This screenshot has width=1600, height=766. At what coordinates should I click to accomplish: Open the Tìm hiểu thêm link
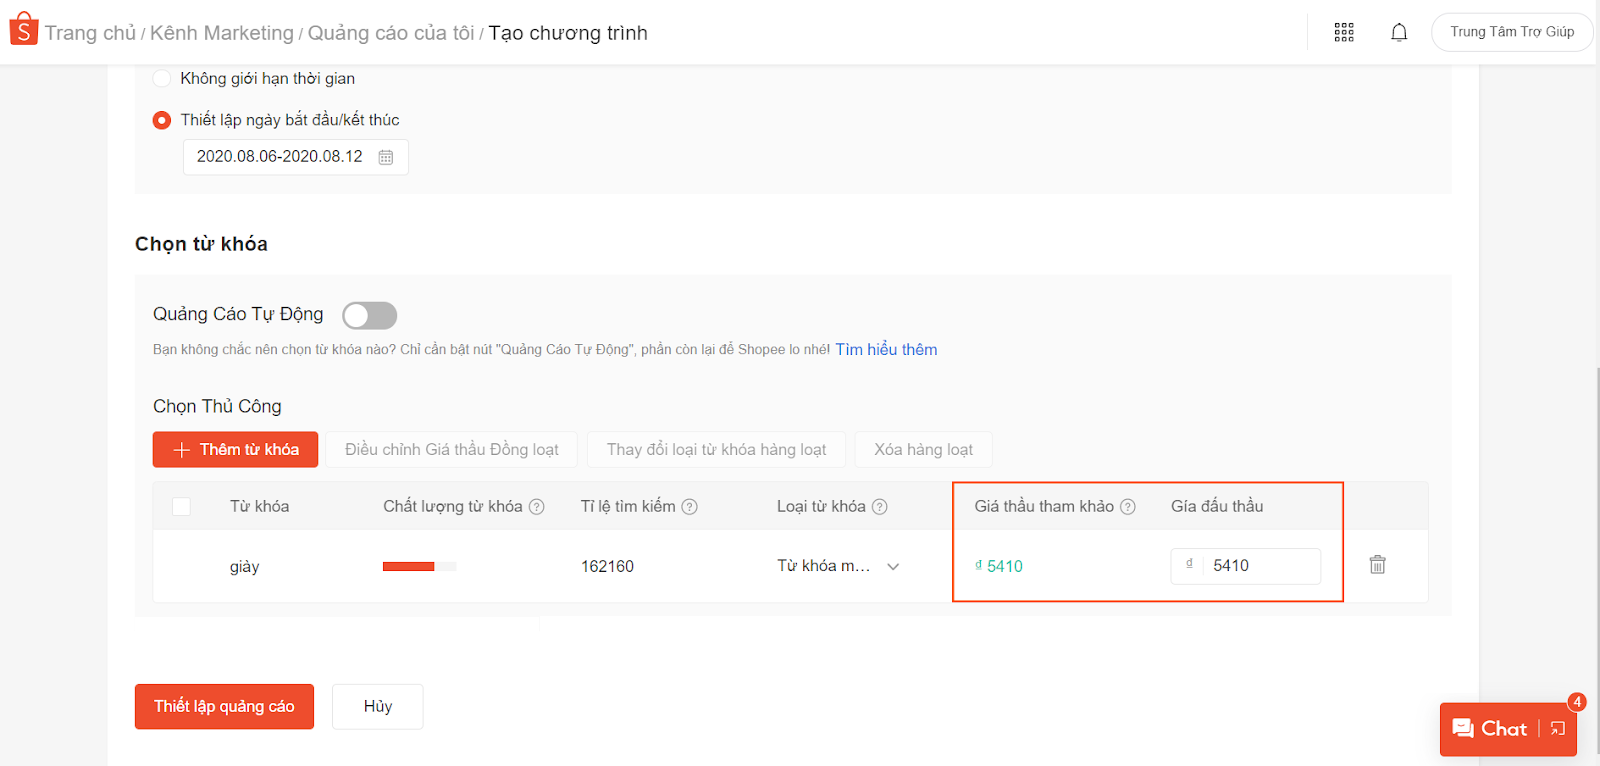click(886, 350)
